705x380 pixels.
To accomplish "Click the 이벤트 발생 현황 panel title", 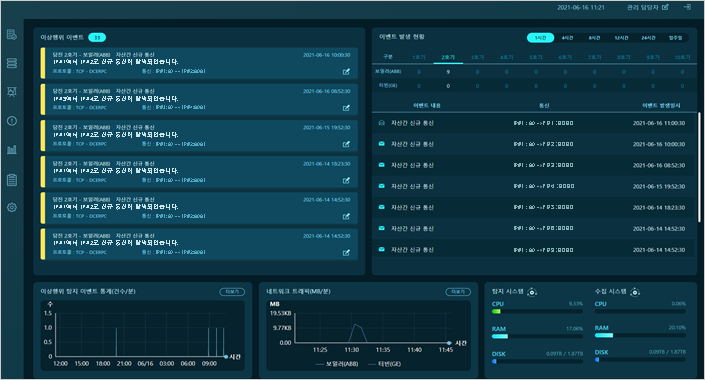I will 402,37.
